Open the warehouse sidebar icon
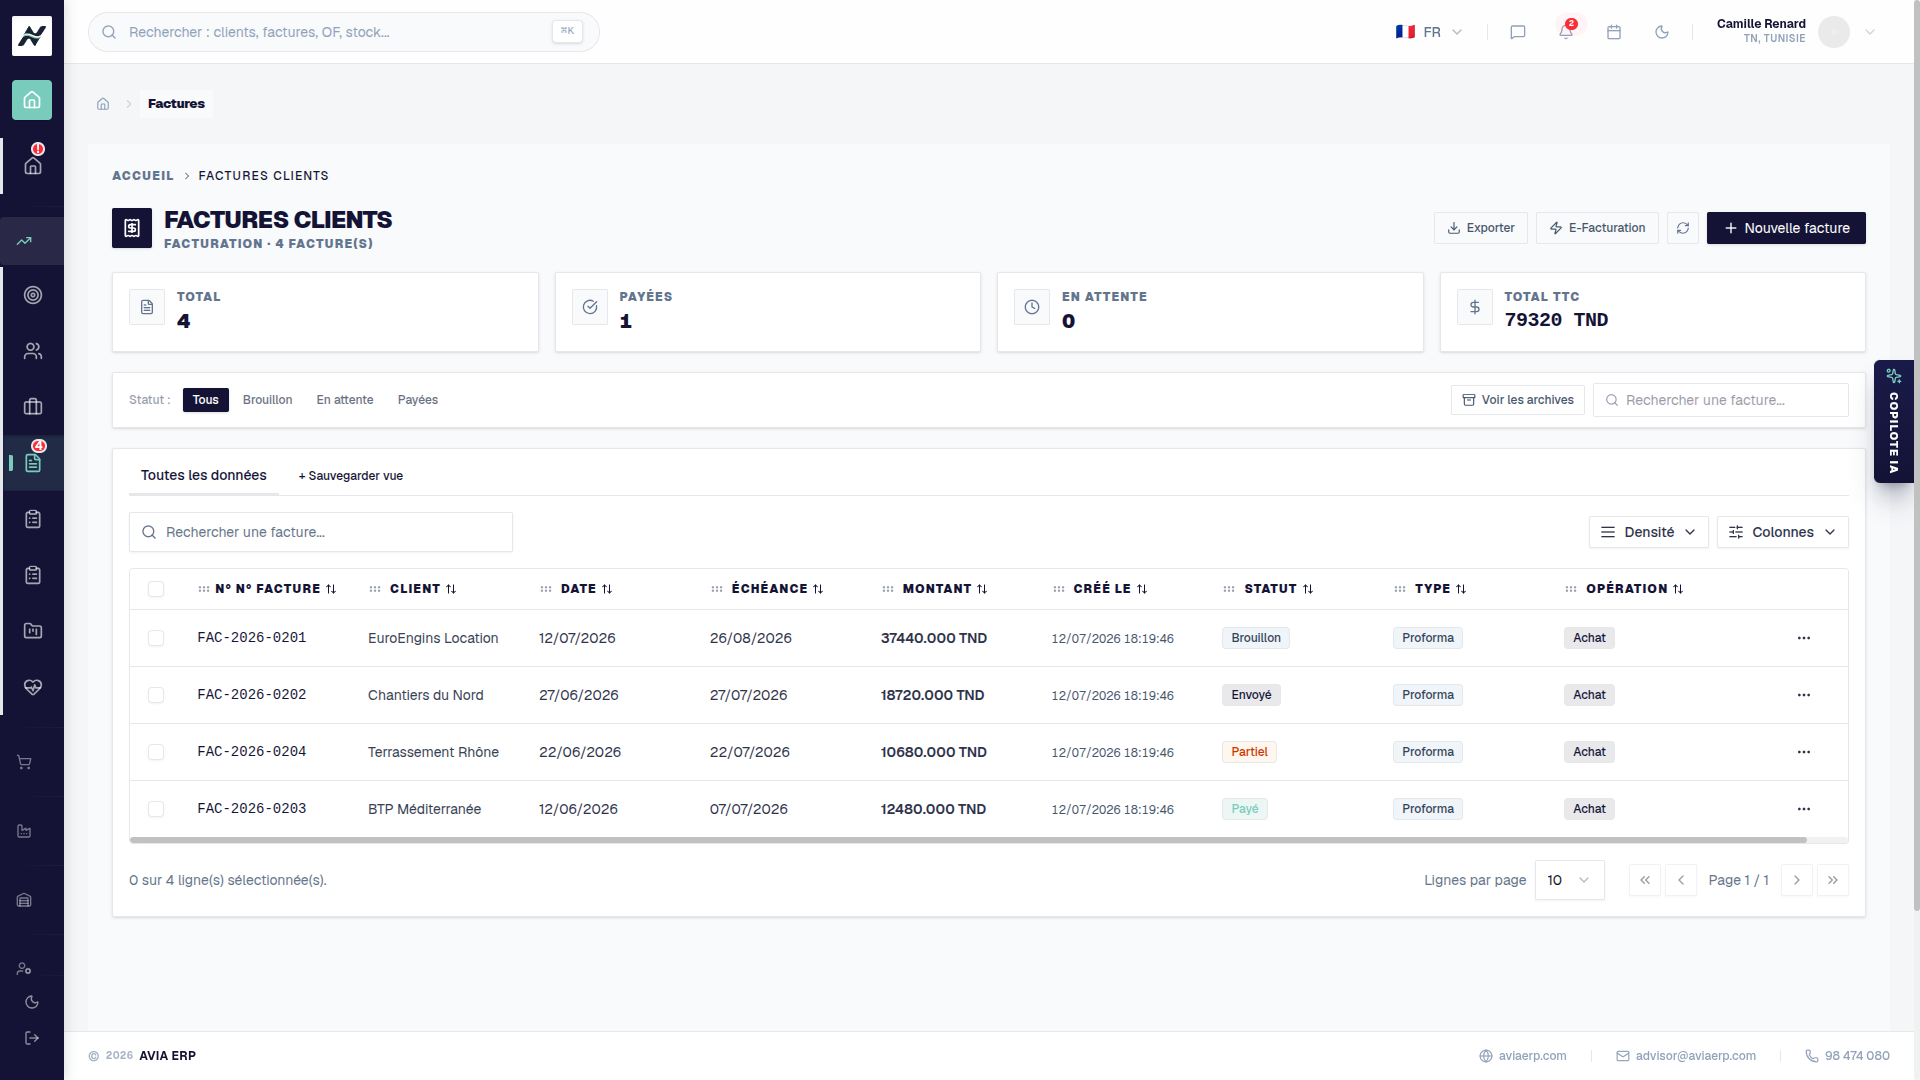 pyautogui.click(x=25, y=901)
